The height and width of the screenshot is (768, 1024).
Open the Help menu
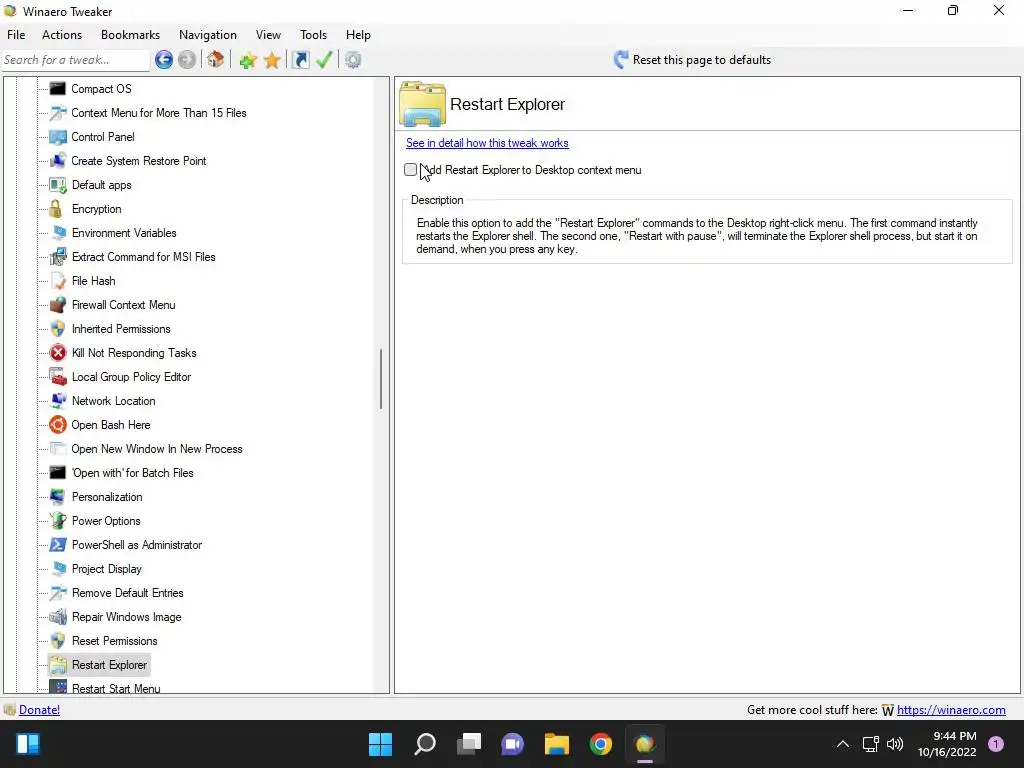coord(358,35)
